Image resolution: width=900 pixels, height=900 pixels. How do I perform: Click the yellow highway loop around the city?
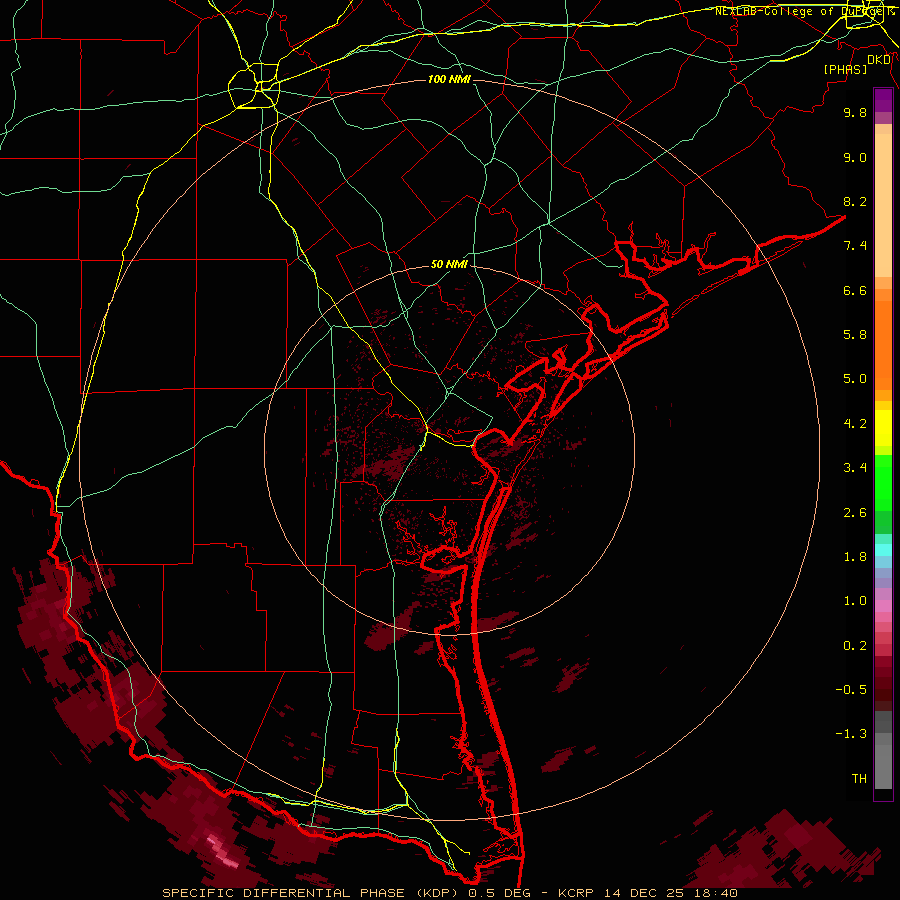click(254, 86)
